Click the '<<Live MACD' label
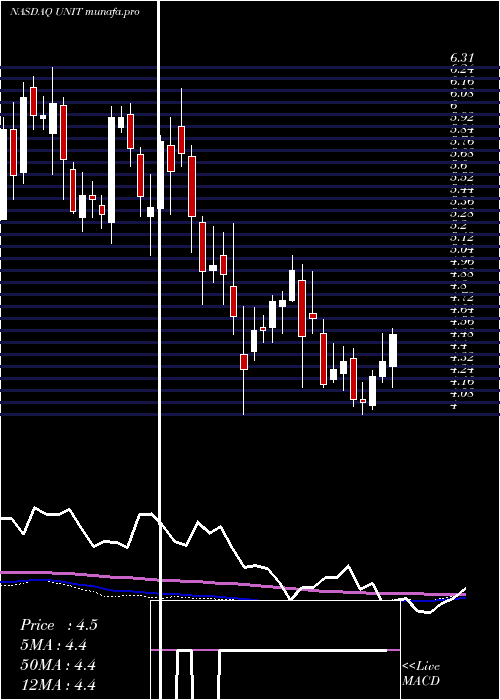This screenshot has width=500, height=700. [x=421, y=674]
